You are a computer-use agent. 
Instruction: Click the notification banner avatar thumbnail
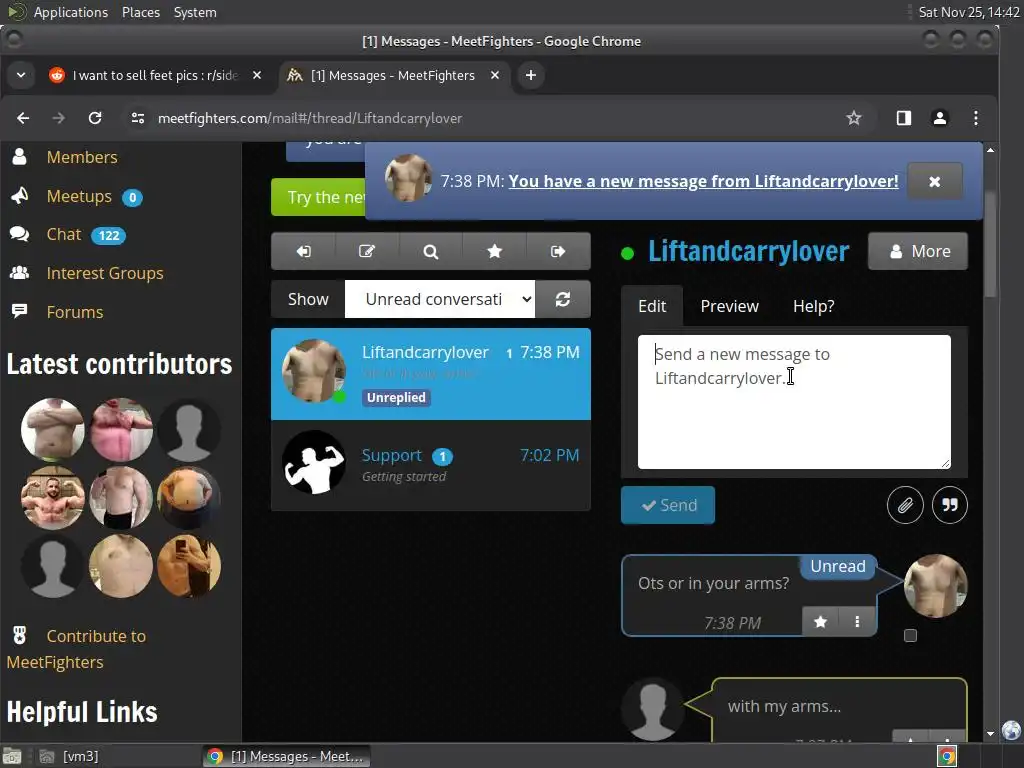click(x=408, y=178)
